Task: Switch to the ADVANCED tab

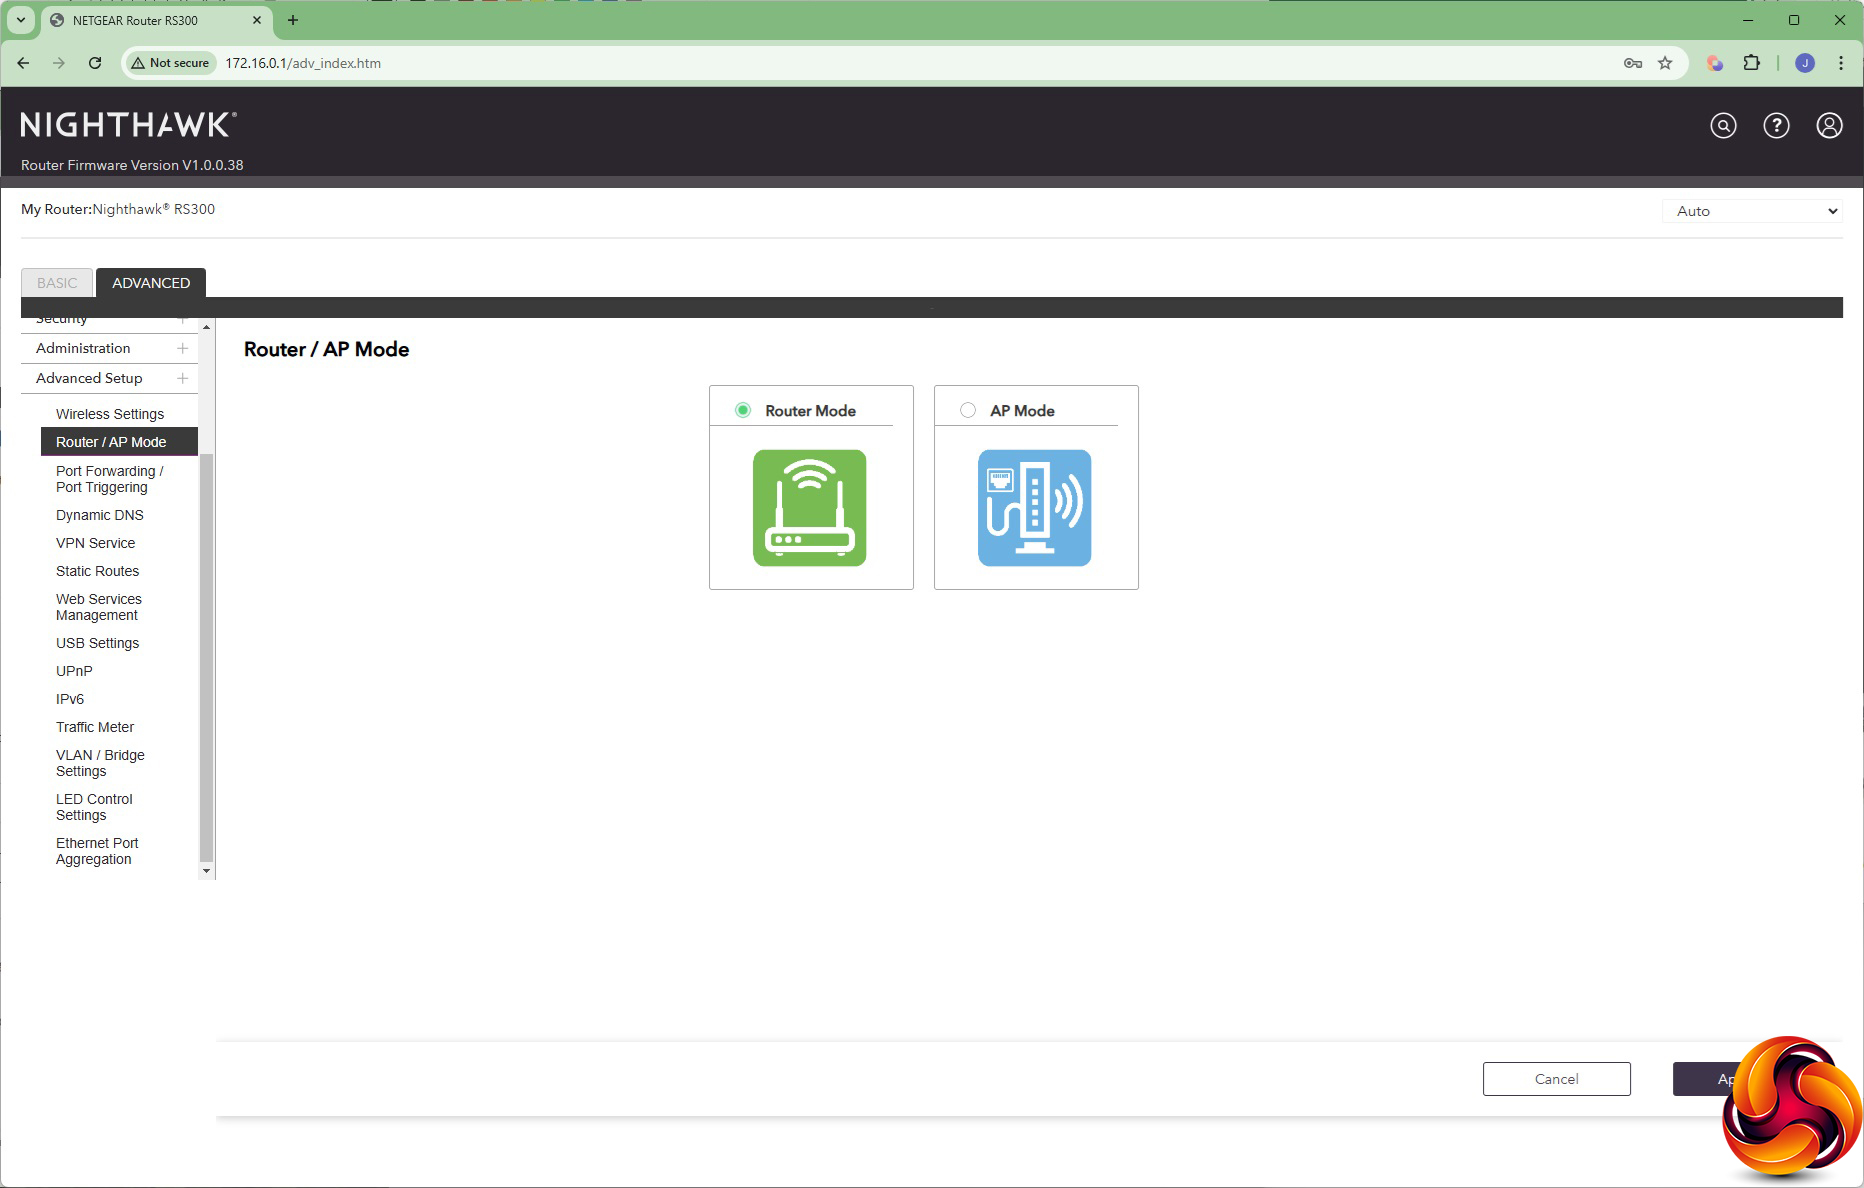Action: pos(151,283)
